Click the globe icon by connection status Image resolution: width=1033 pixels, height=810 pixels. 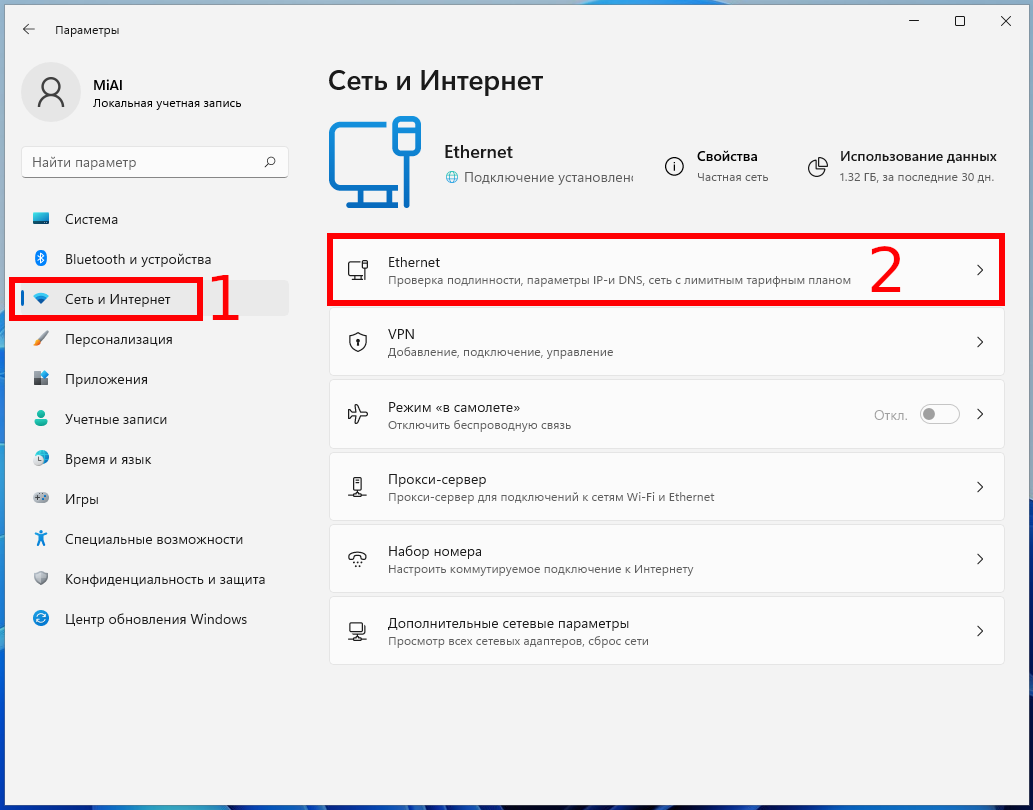point(451,177)
